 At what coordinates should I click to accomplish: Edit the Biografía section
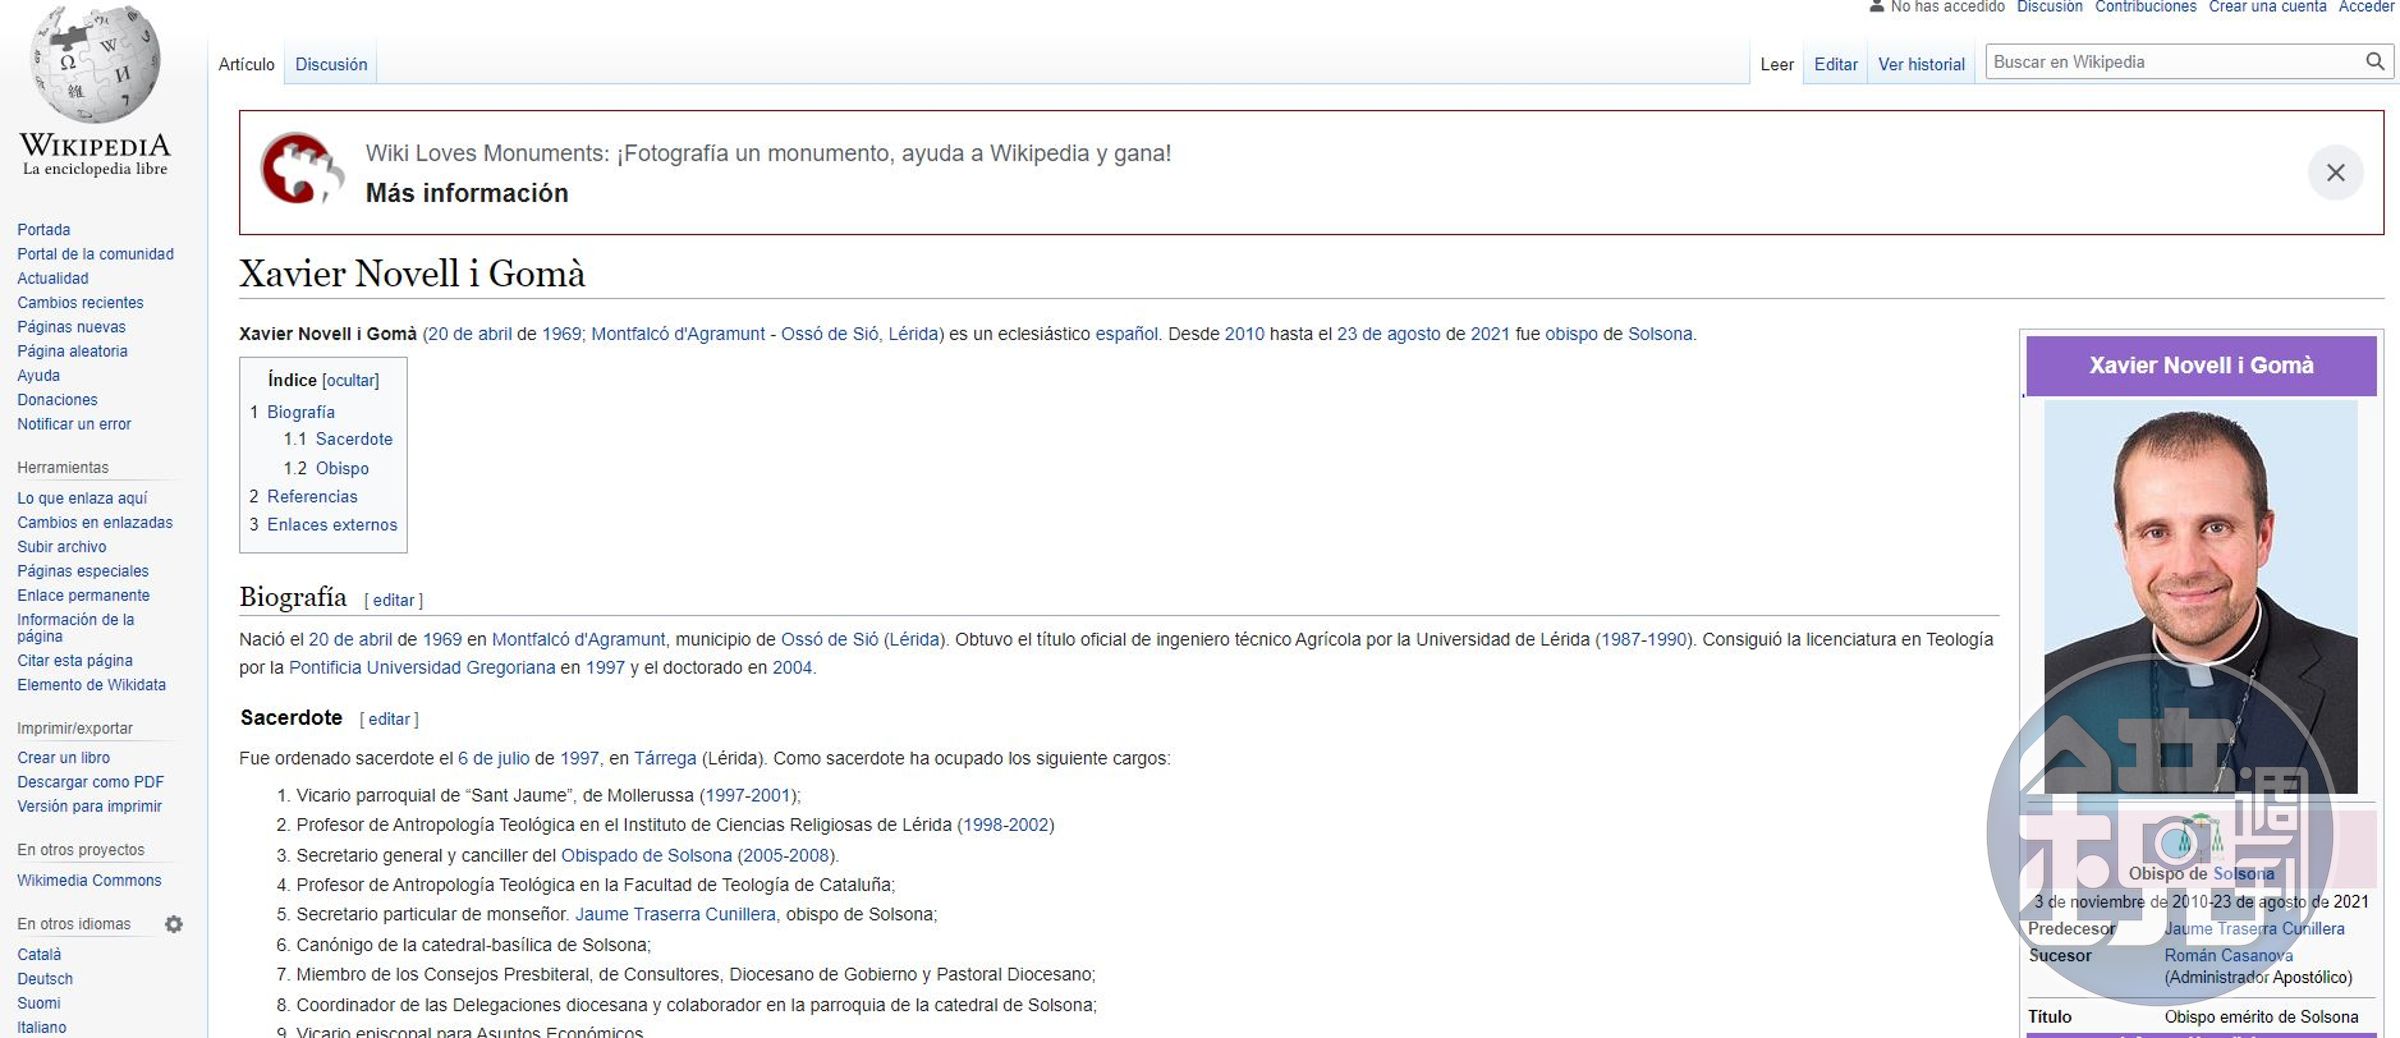point(393,600)
